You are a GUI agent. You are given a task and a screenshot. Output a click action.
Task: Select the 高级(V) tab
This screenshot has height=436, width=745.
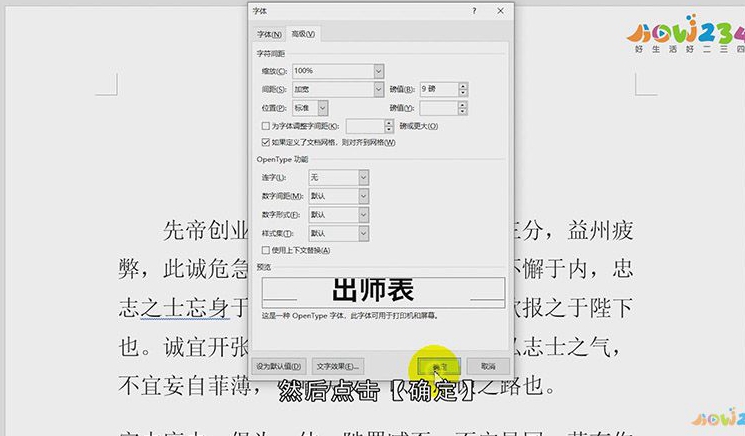303,34
